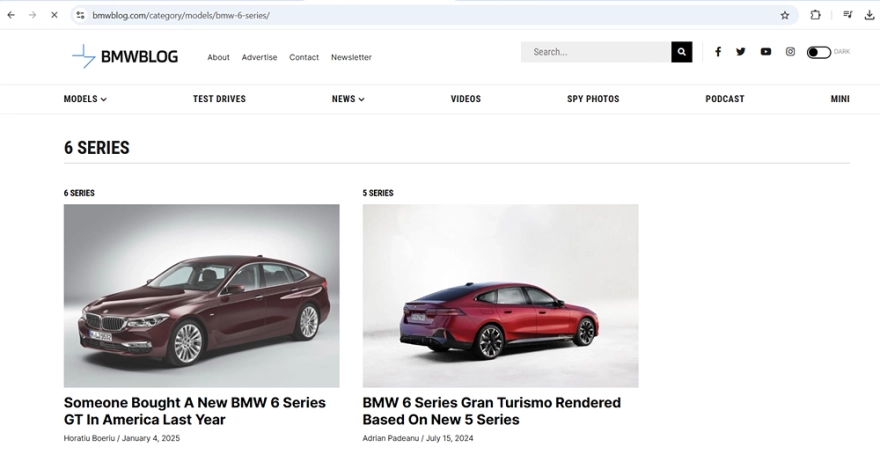Image resolution: width=880 pixels, height=469 pixels.
Task: Open the VIDEOS section
Action: tap(466, 99)
